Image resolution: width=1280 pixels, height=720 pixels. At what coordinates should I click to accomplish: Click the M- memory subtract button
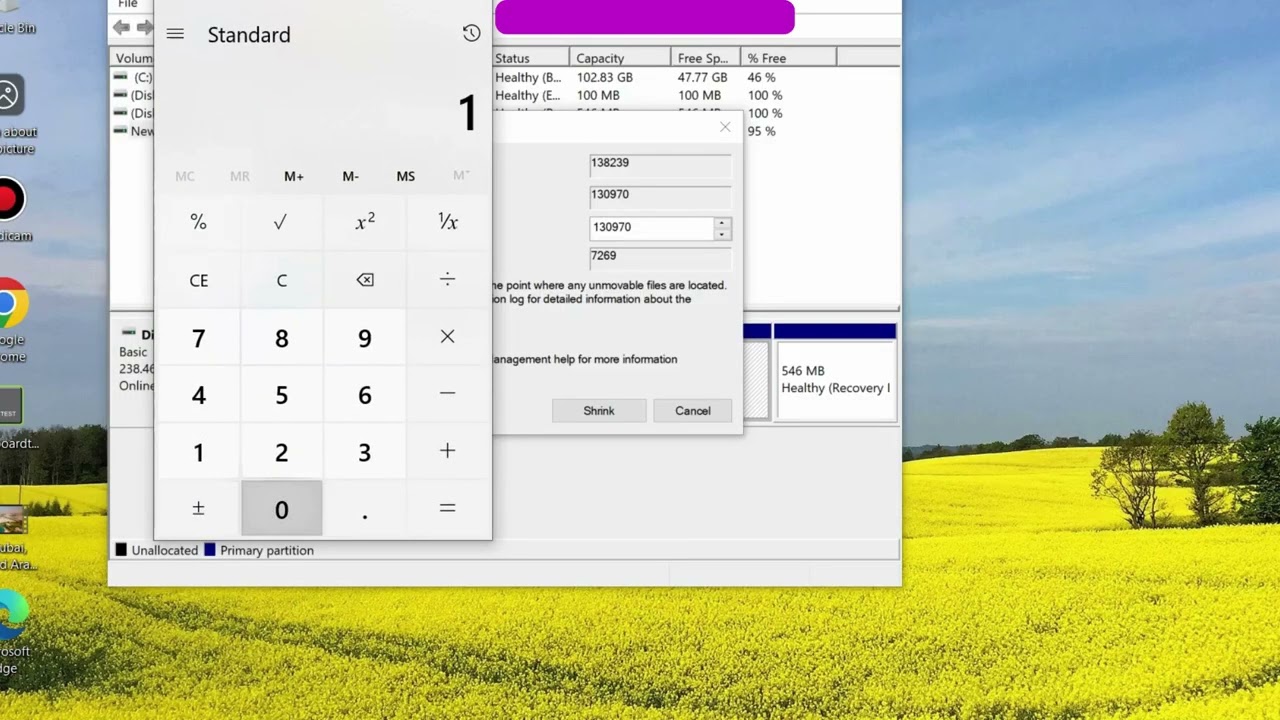point(350,176)
